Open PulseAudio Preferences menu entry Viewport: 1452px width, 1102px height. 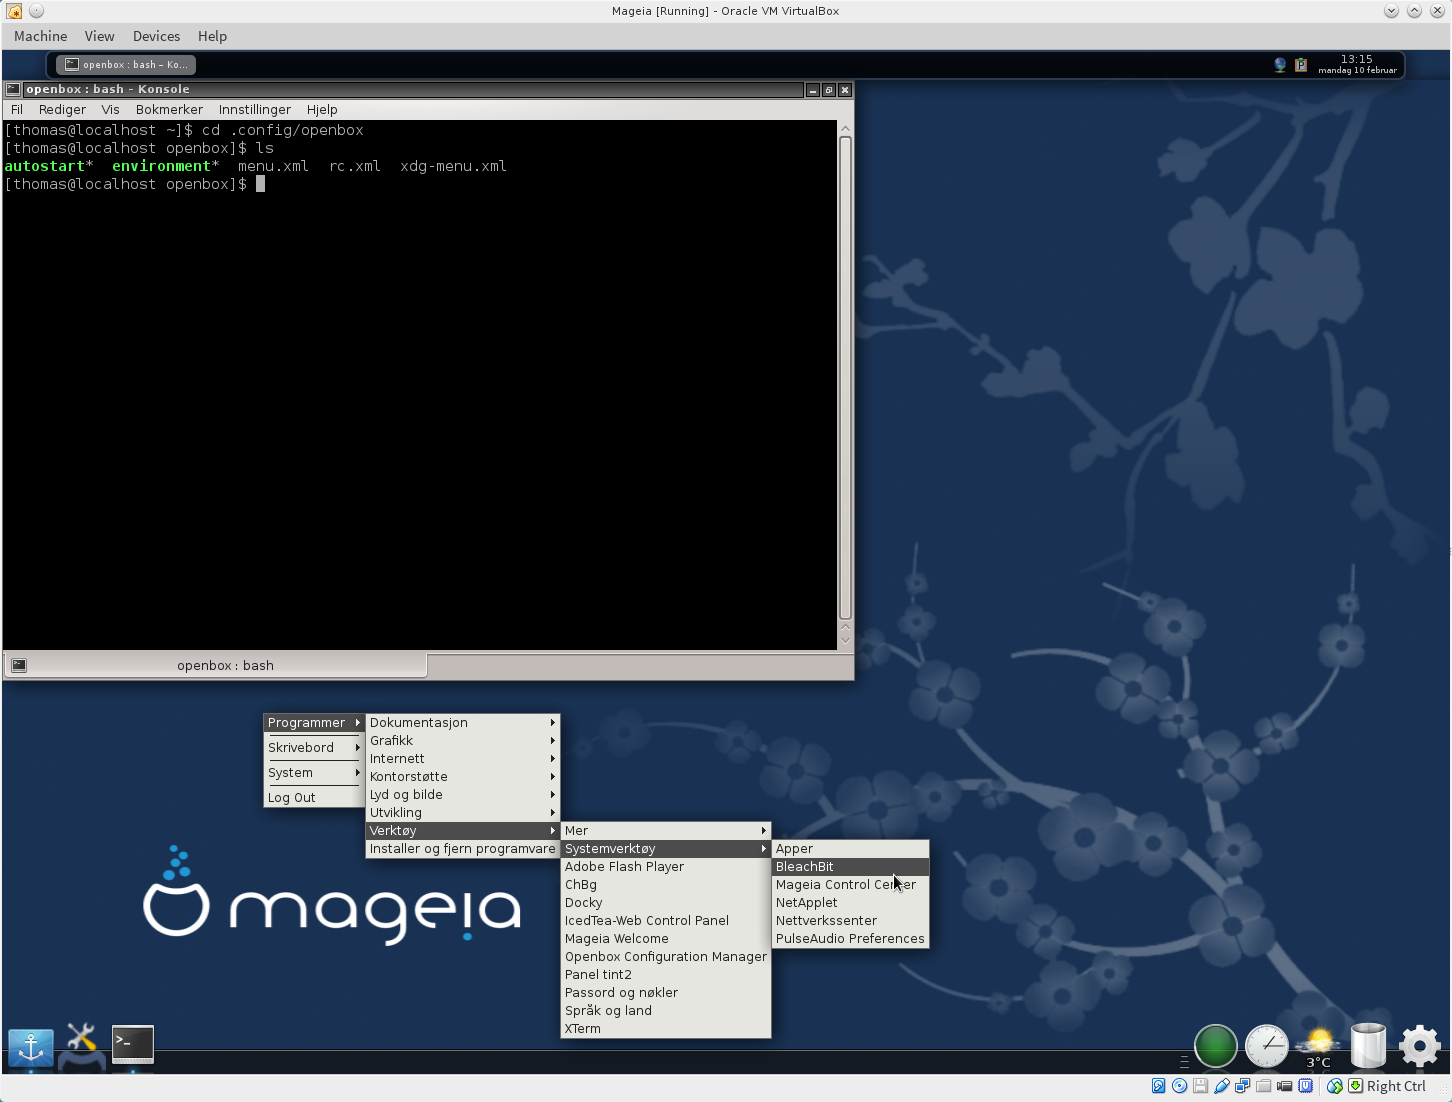[850, 938]
